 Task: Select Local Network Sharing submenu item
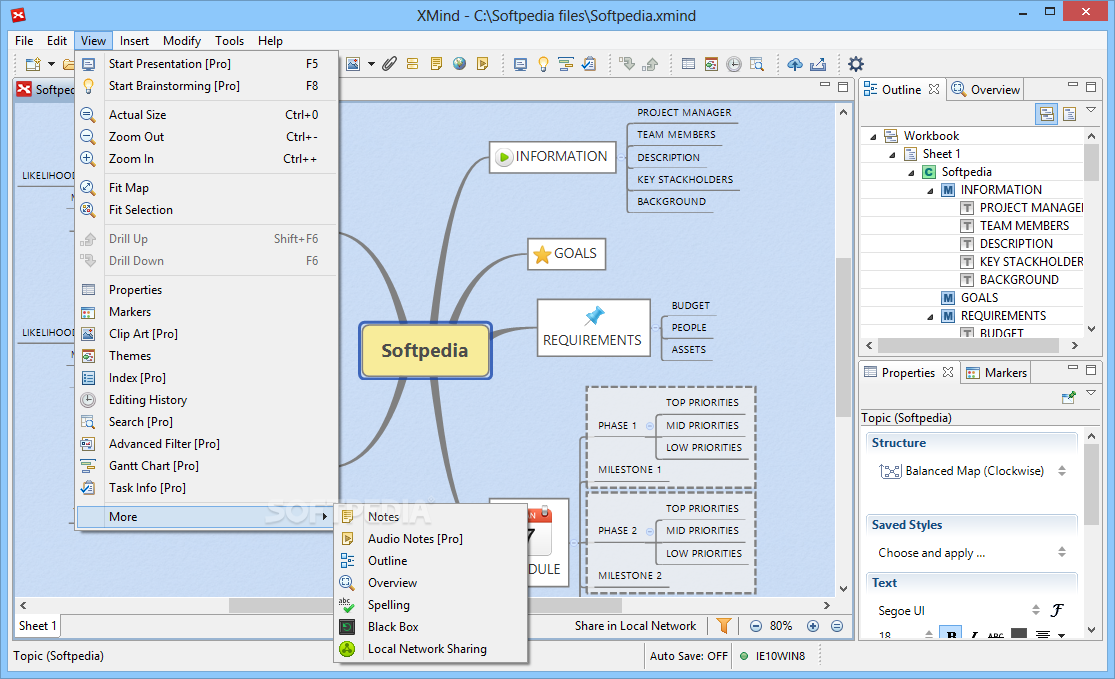coord(431,648)
